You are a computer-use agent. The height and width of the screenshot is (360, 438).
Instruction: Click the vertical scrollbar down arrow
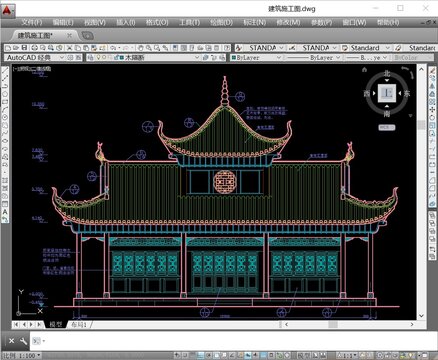tap(421, 315)
